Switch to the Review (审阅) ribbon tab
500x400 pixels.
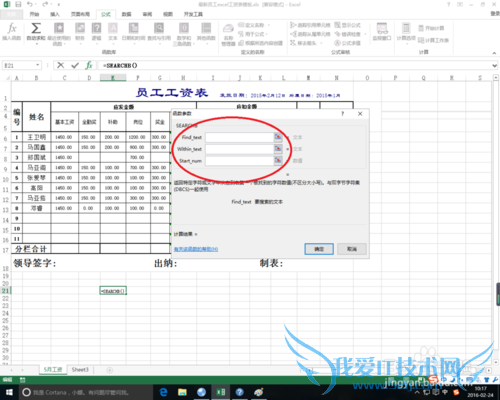tap(147, 14)
